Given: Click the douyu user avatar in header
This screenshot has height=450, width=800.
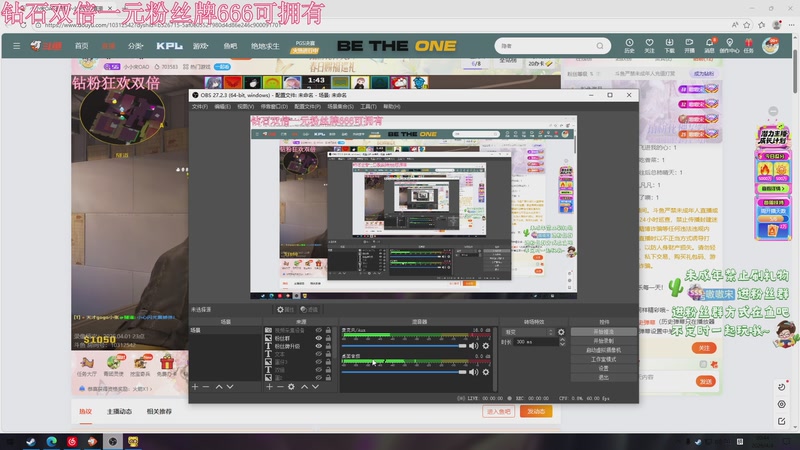Looking at the screenshot, I should [x=770, y=46].
